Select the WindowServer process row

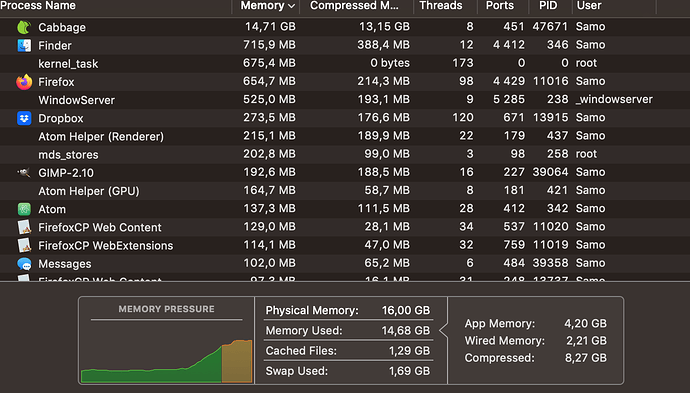[345, 100]
